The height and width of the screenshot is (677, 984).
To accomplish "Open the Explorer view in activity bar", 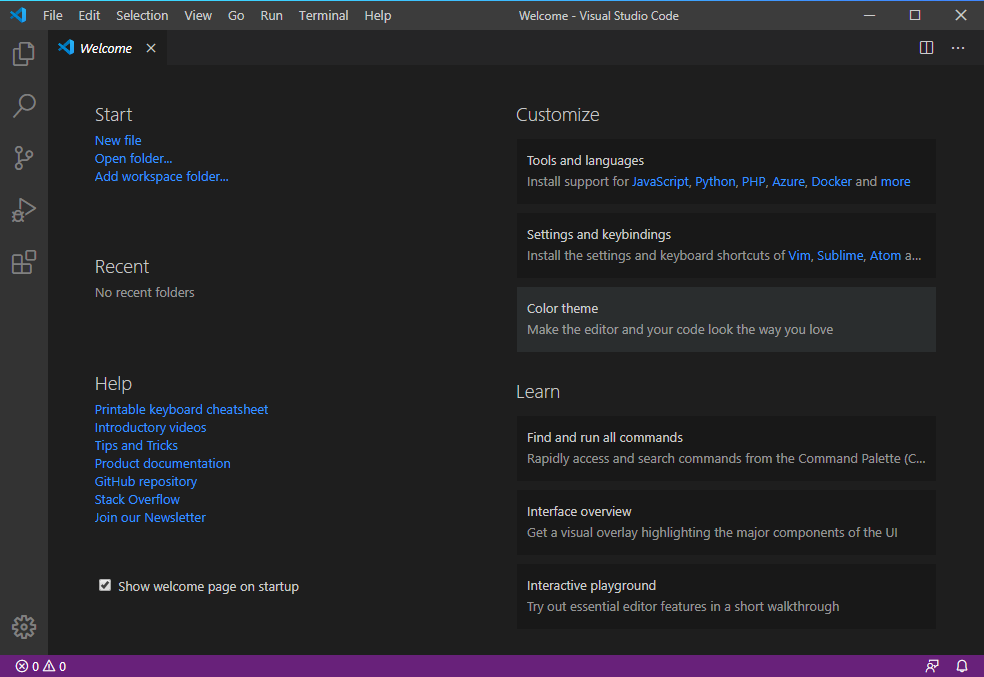I will 24,54.
